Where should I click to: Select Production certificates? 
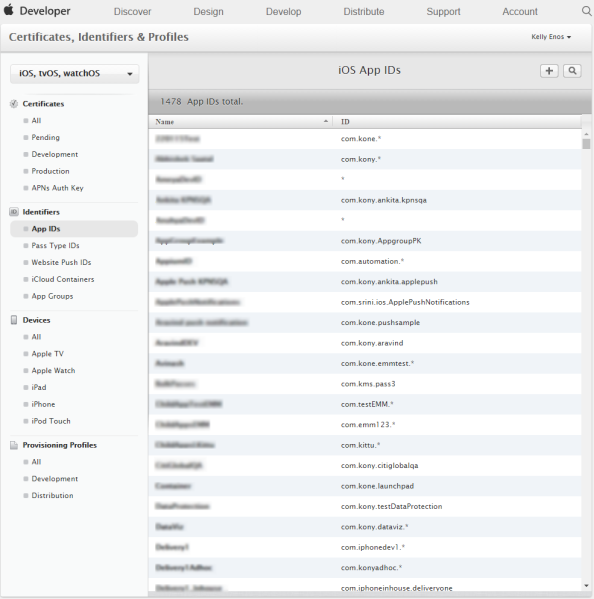tap(50, 171)
